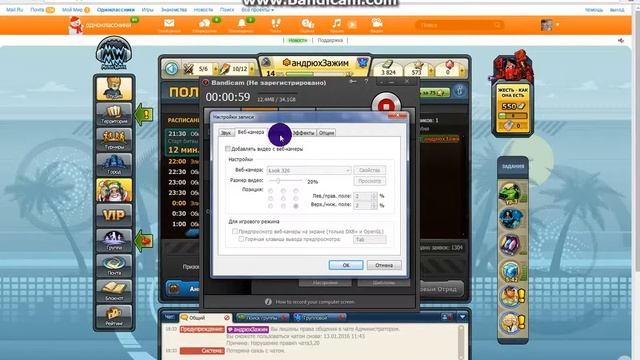Image resolution: width=640 pixels, height=360 pixels.
Task: Click the Размер видео slider handle
Action: click(x=278, y=180)
